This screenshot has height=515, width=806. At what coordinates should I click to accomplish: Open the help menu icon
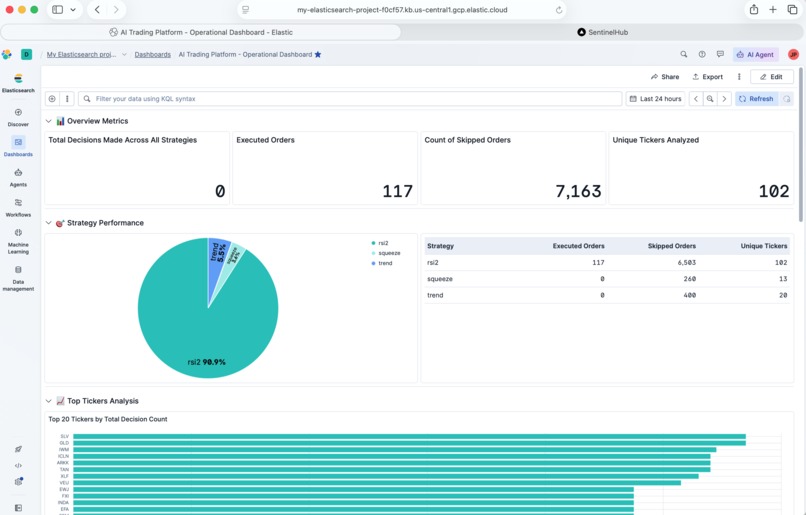(x=702, y=54)
